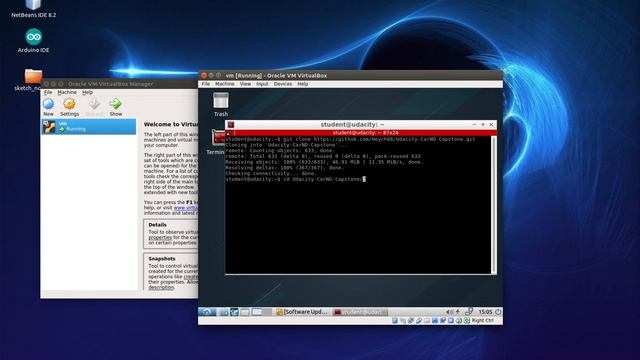Click the volume speaker icon in guest tray
Viewport: 640px width, 360px height.
449,312
